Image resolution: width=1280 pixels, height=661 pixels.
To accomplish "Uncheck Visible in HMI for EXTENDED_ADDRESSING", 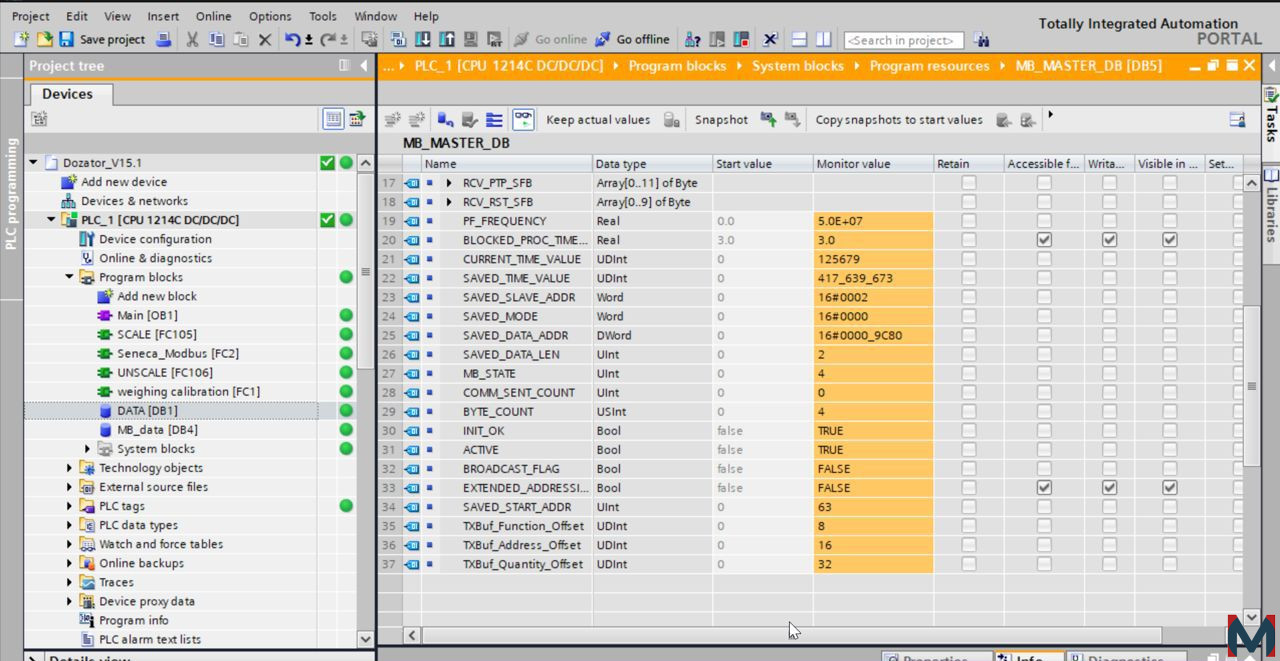I will [x=1169, y=488].
